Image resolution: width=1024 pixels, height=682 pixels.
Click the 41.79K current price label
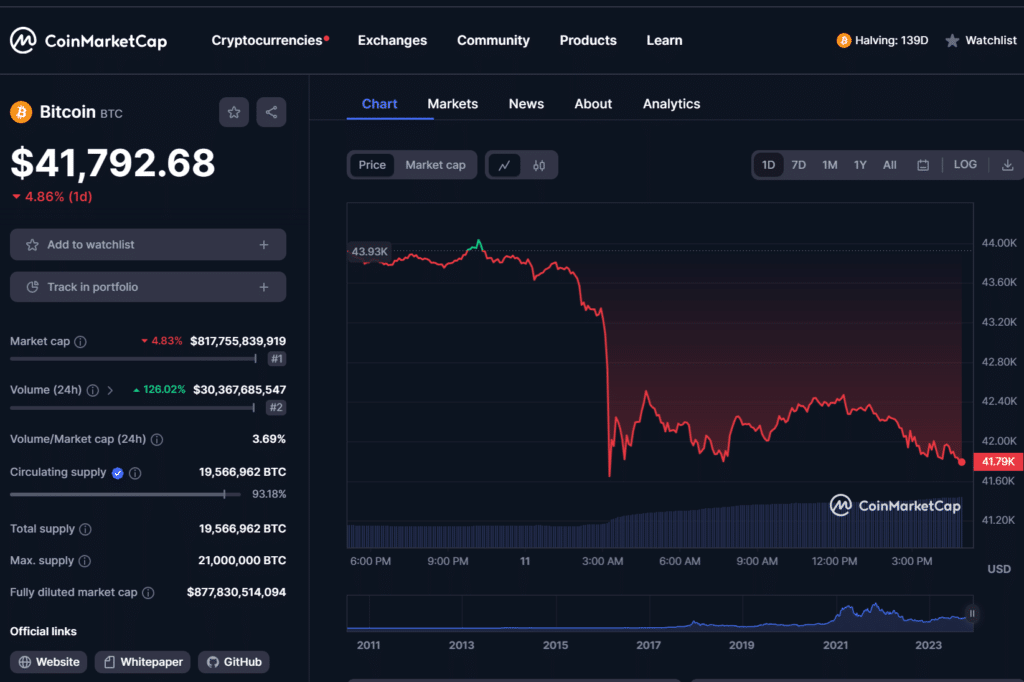coord(998,461)
